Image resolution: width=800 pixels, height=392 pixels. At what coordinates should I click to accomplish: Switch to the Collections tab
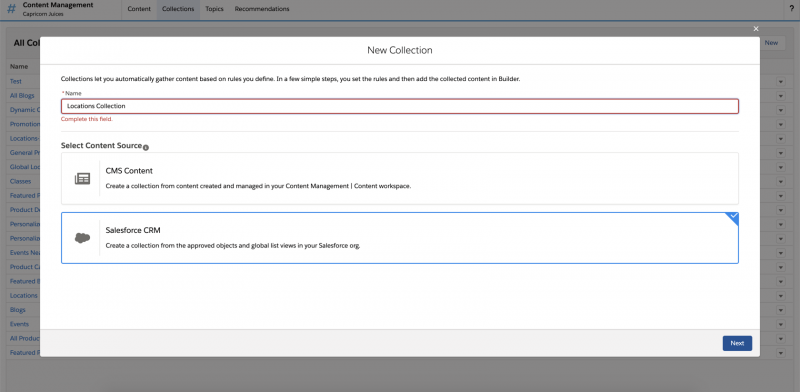pos(178,9)
